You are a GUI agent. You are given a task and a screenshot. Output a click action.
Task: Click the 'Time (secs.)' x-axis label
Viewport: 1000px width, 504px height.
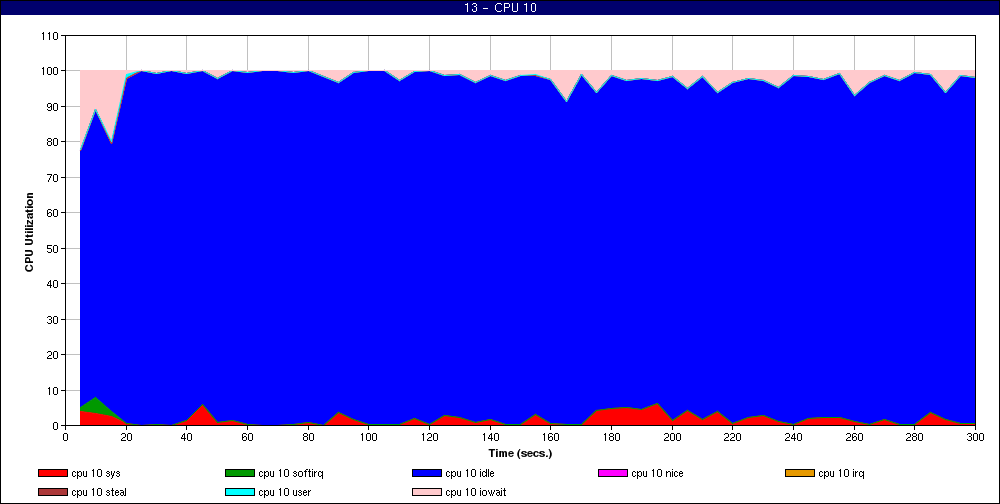coord(520,454)
